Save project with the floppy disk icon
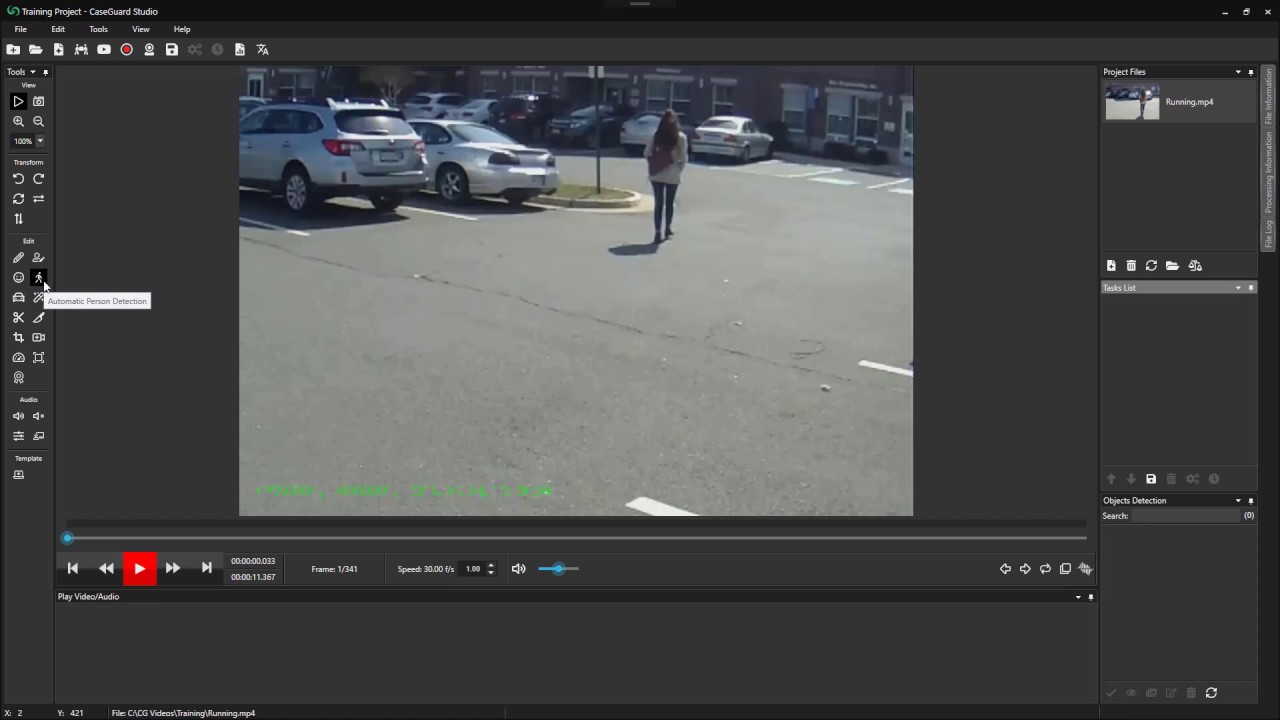Image resolution: width=1280 pixels, height=720 pixels. [172, 49]
